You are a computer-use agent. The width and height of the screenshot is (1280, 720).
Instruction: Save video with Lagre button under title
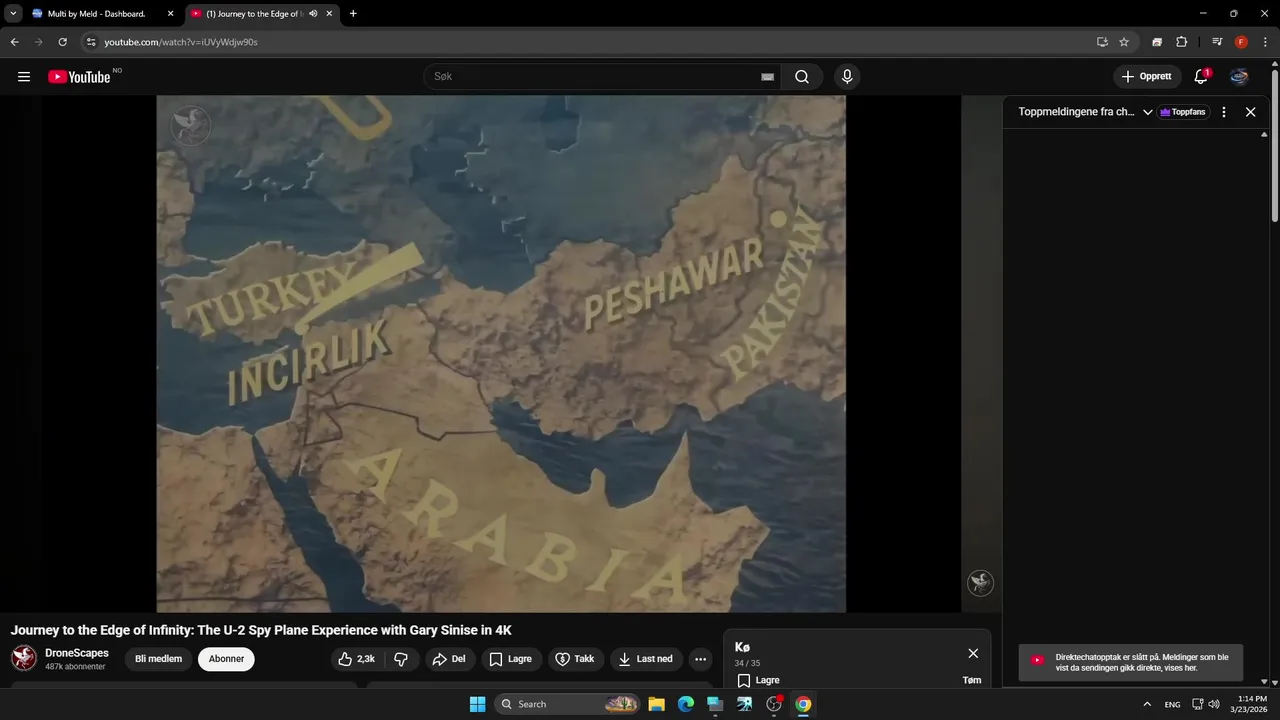coord(511,659)
